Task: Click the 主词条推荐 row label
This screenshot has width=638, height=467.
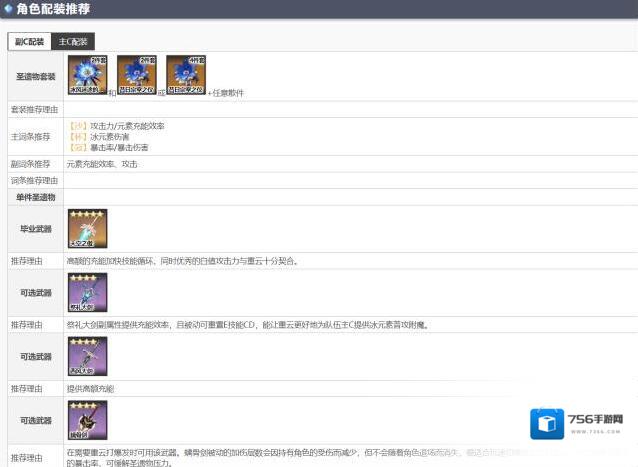Action: coord(30,136)
